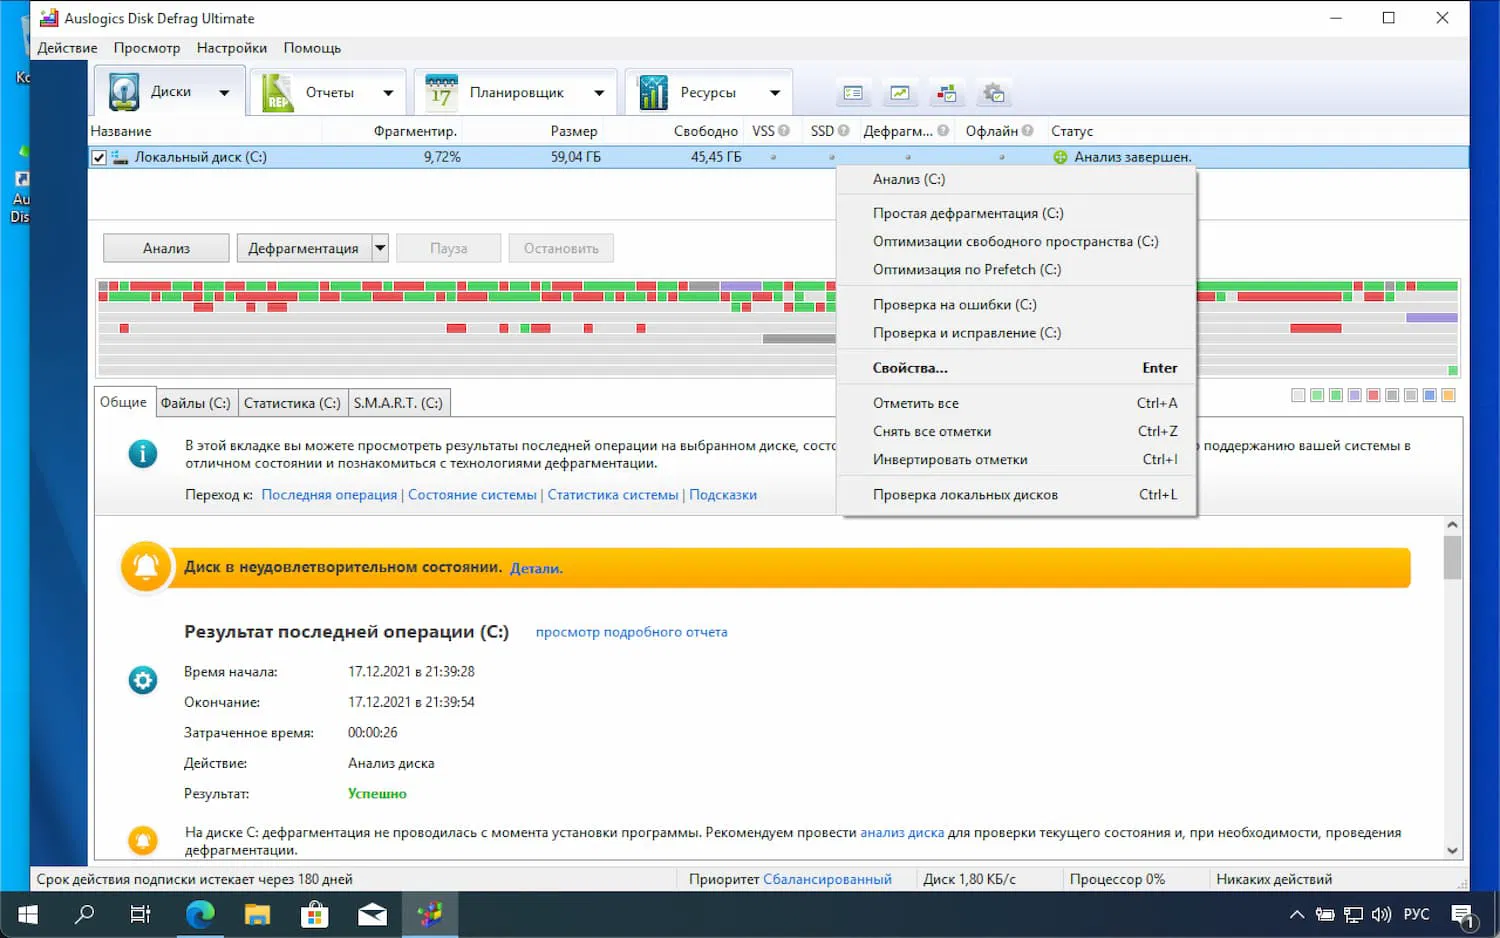Open the Планировщик dropdown arrow
Viewport: 1500px width, 938px height.
[x=599, y=90]
